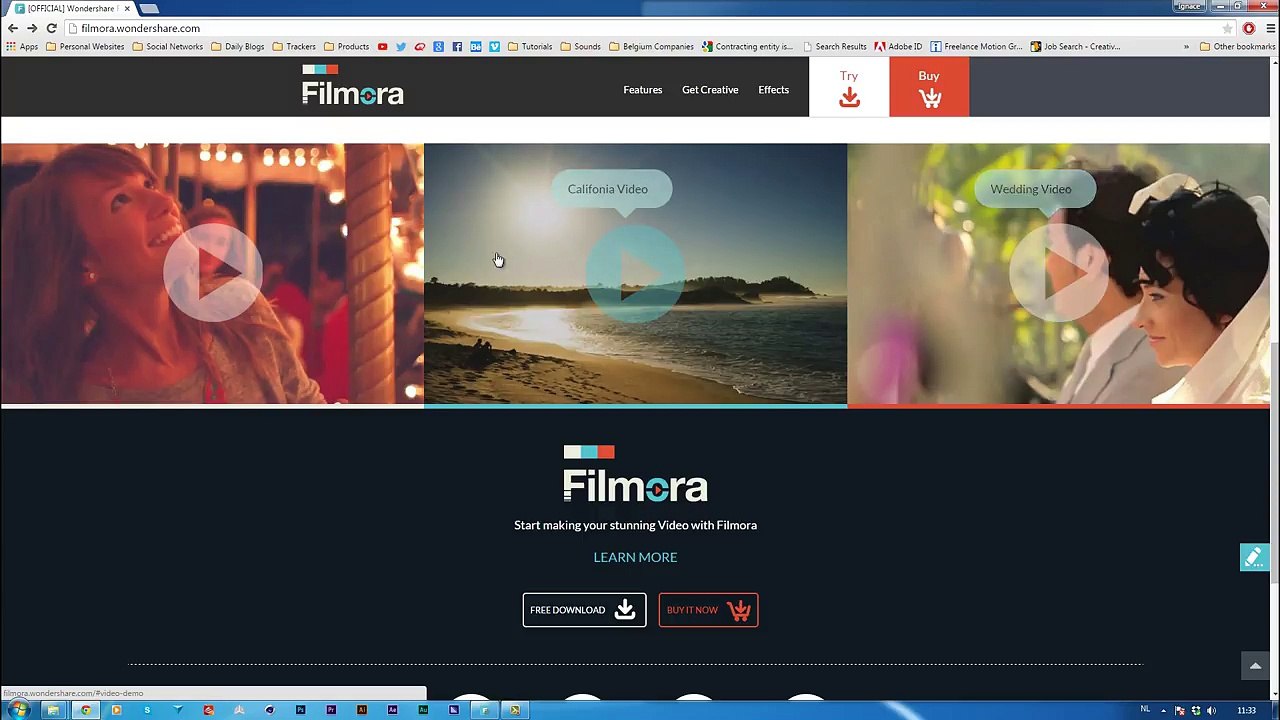Play the Wedding Video thumbnail
This screenshot has height=720, width=1280.
[1058, 272]
